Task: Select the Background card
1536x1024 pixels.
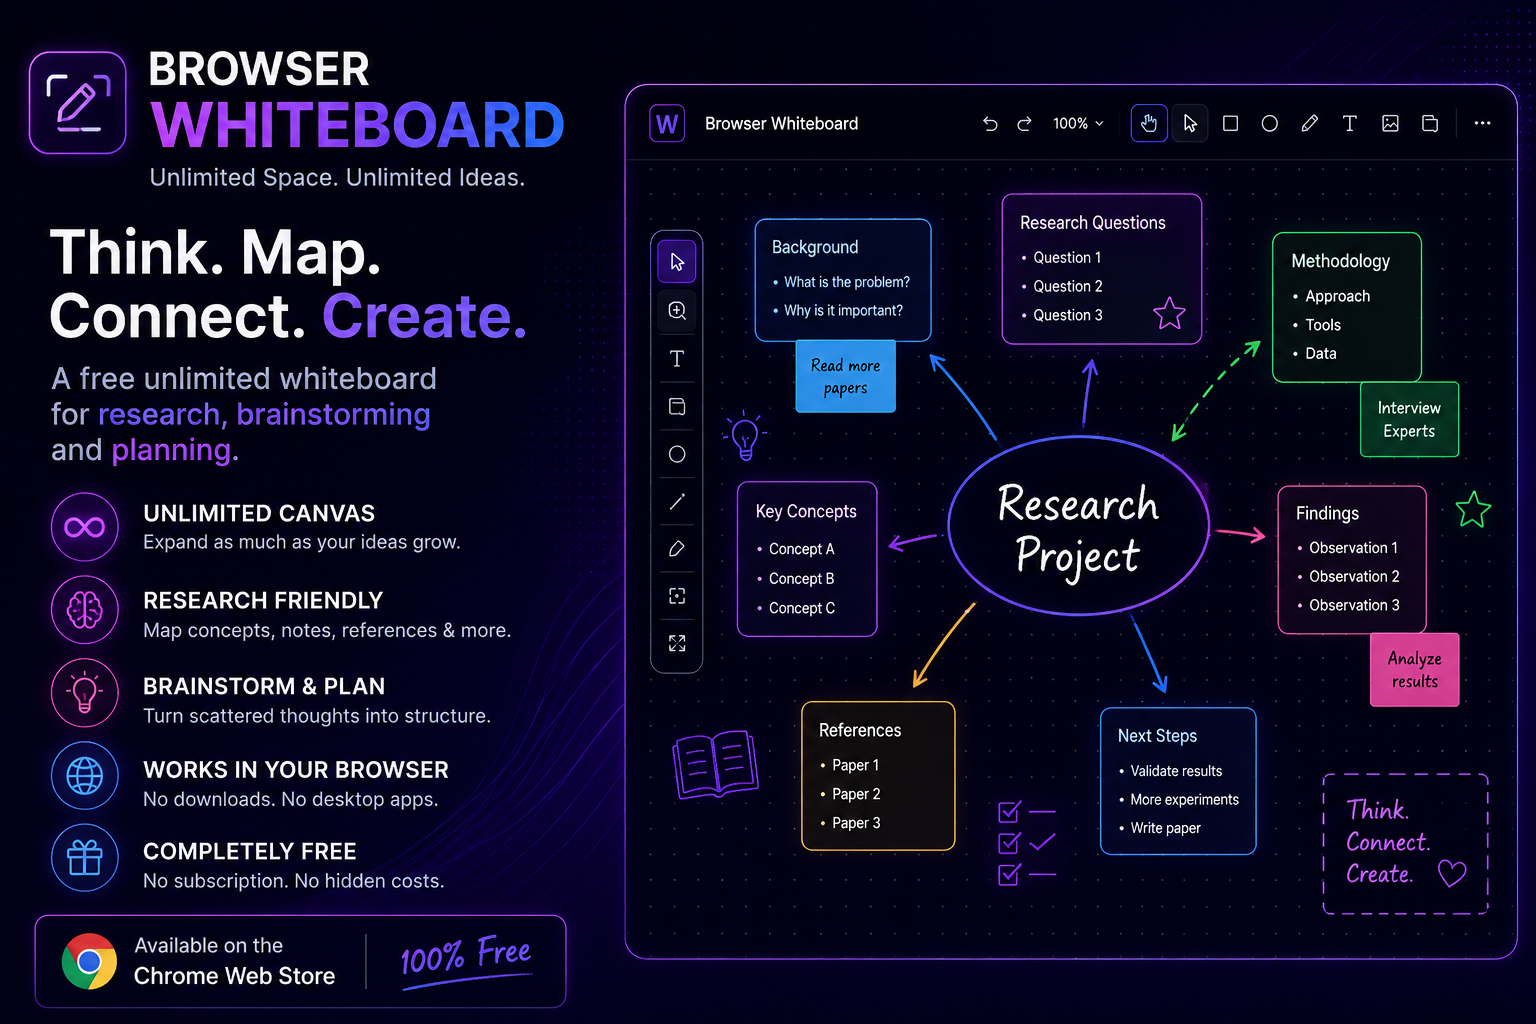Action: click(x=843, y=280)
